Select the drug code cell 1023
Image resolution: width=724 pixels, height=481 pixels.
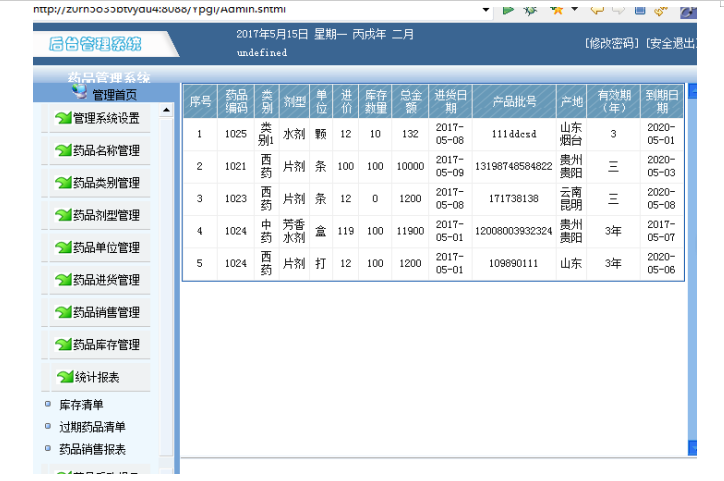236,198
